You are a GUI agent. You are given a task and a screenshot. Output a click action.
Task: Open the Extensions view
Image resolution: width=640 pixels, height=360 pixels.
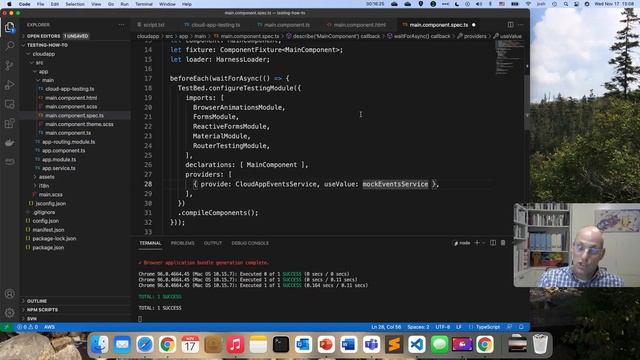point(9,123)
